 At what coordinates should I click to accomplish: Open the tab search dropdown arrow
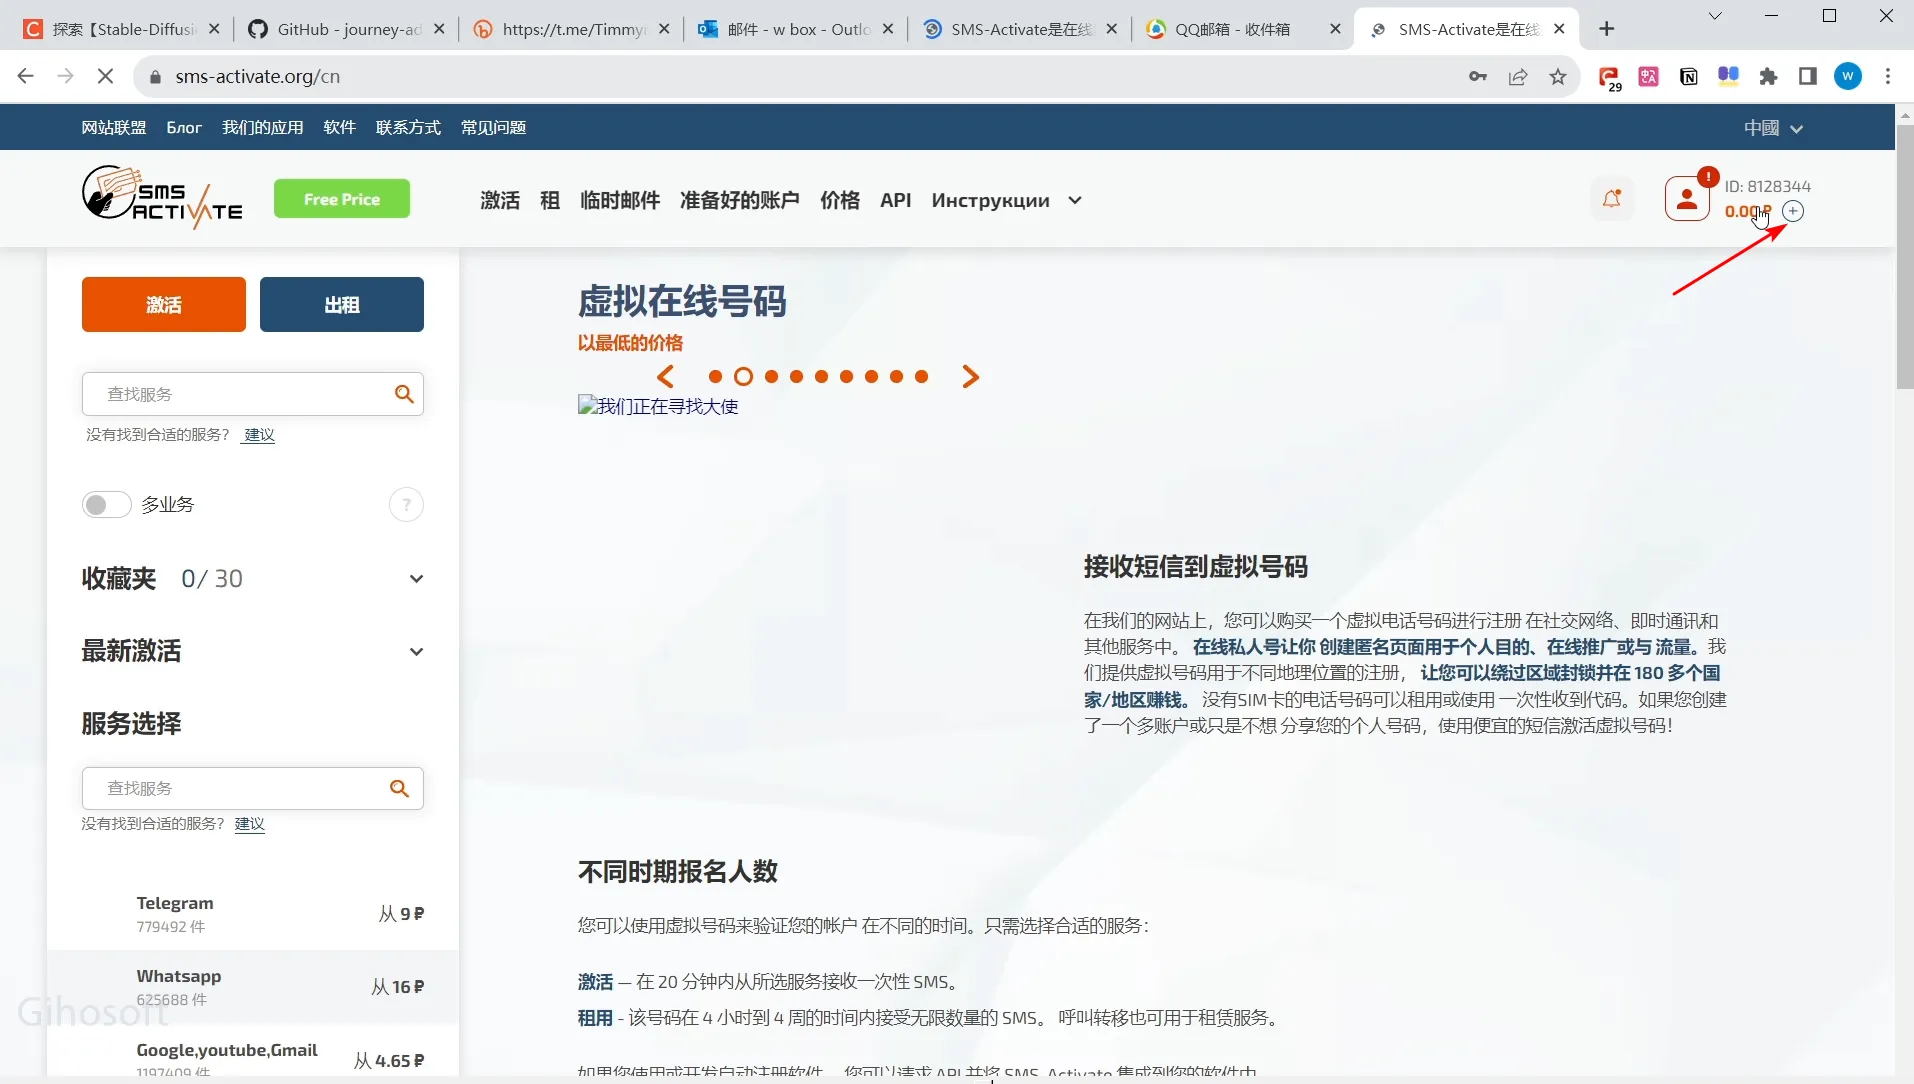(1715, 16)
